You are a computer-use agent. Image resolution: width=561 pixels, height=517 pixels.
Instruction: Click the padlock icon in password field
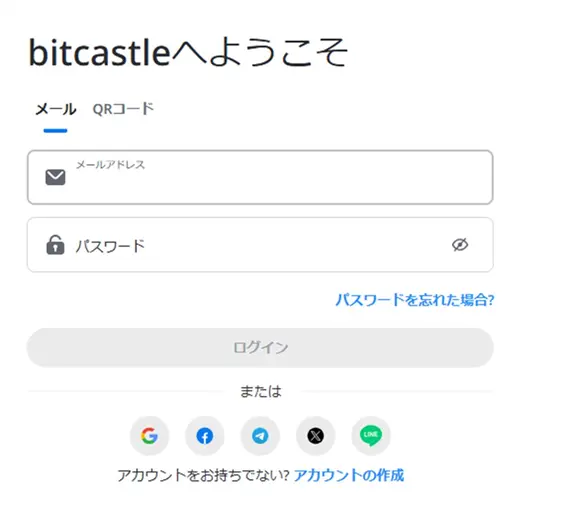pos(55,245)
